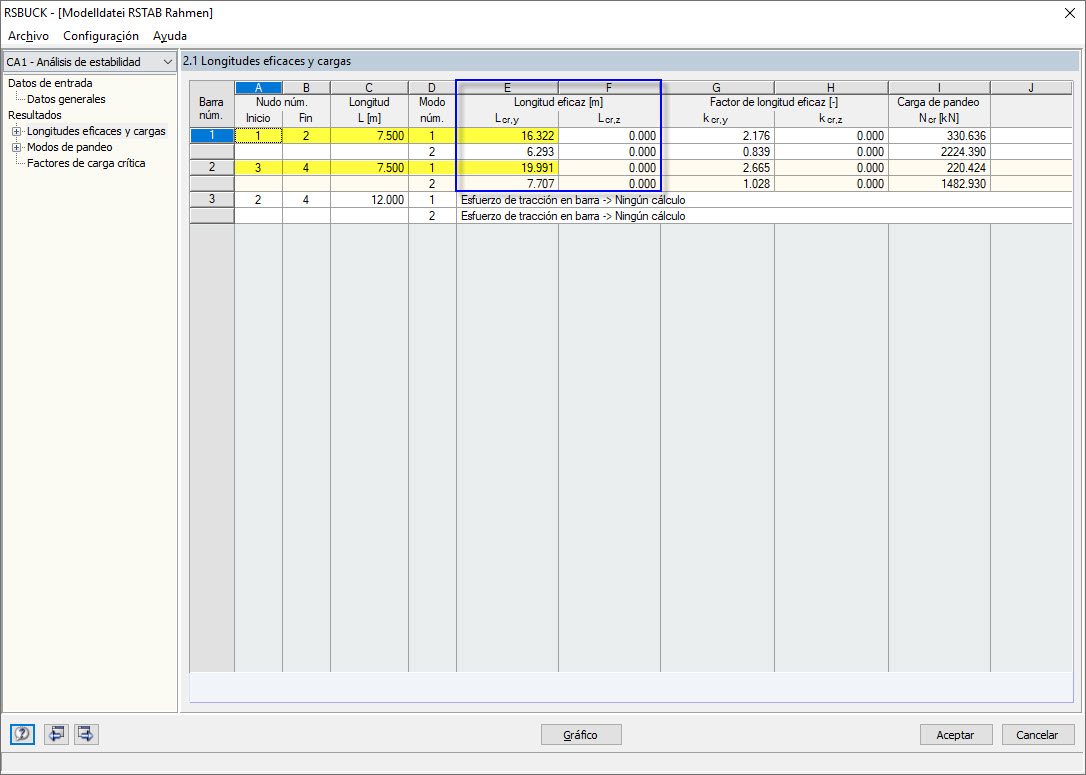Viewport: 1086px width, 775px height.
Task: Click cell with effective length 16.322
Action: tap(507, 136)
